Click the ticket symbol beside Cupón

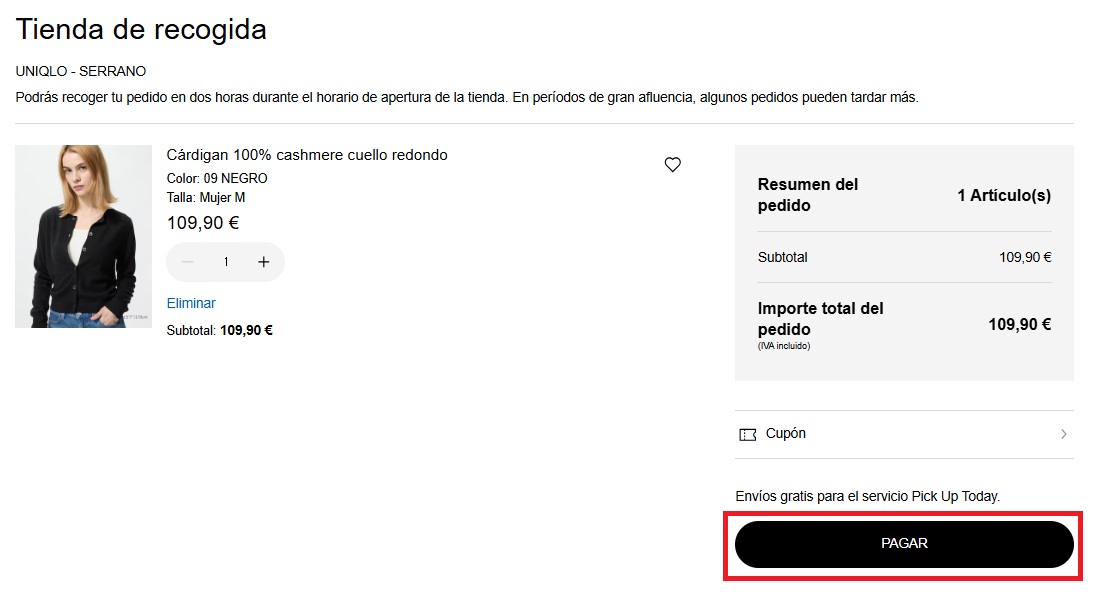coord(747,433)
